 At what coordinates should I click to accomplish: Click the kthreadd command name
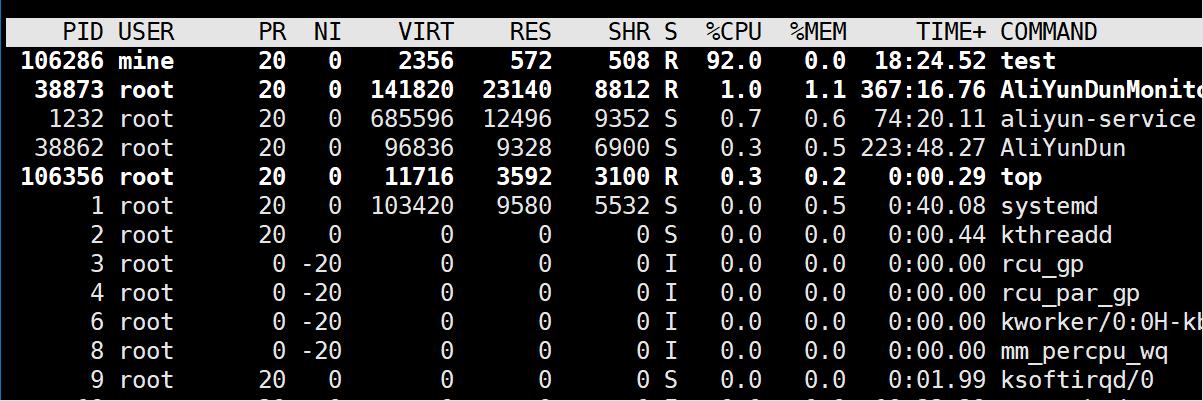tap(1057, 236)
